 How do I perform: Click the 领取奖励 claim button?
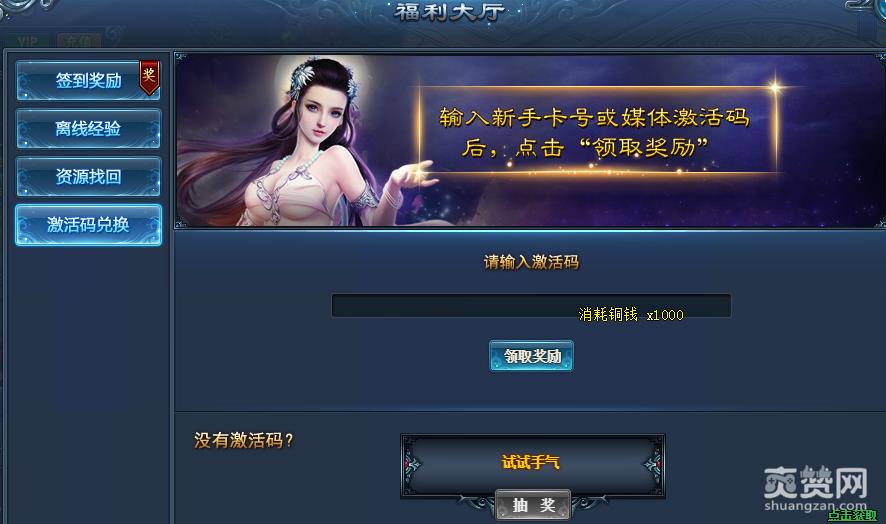click(531, 356)
